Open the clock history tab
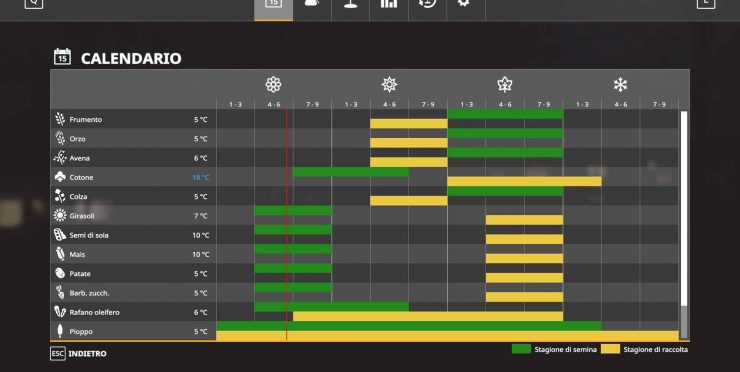 pyautogui.click(x=427, y=4)
